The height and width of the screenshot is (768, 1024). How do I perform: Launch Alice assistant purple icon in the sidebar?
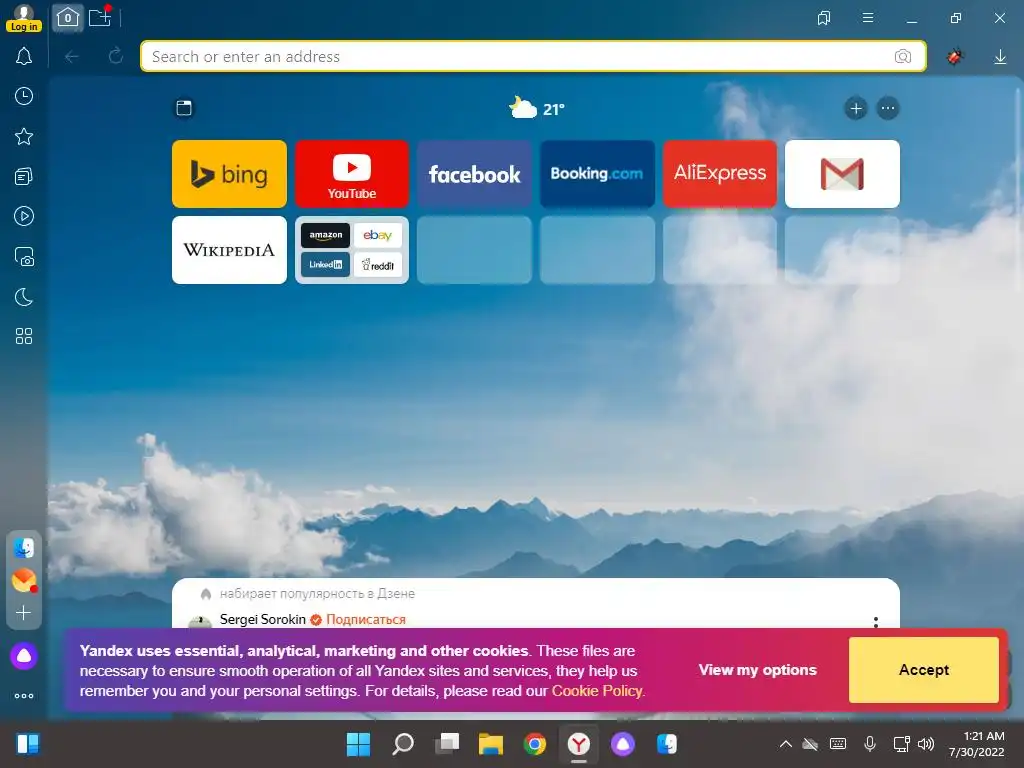click(24, 656)
